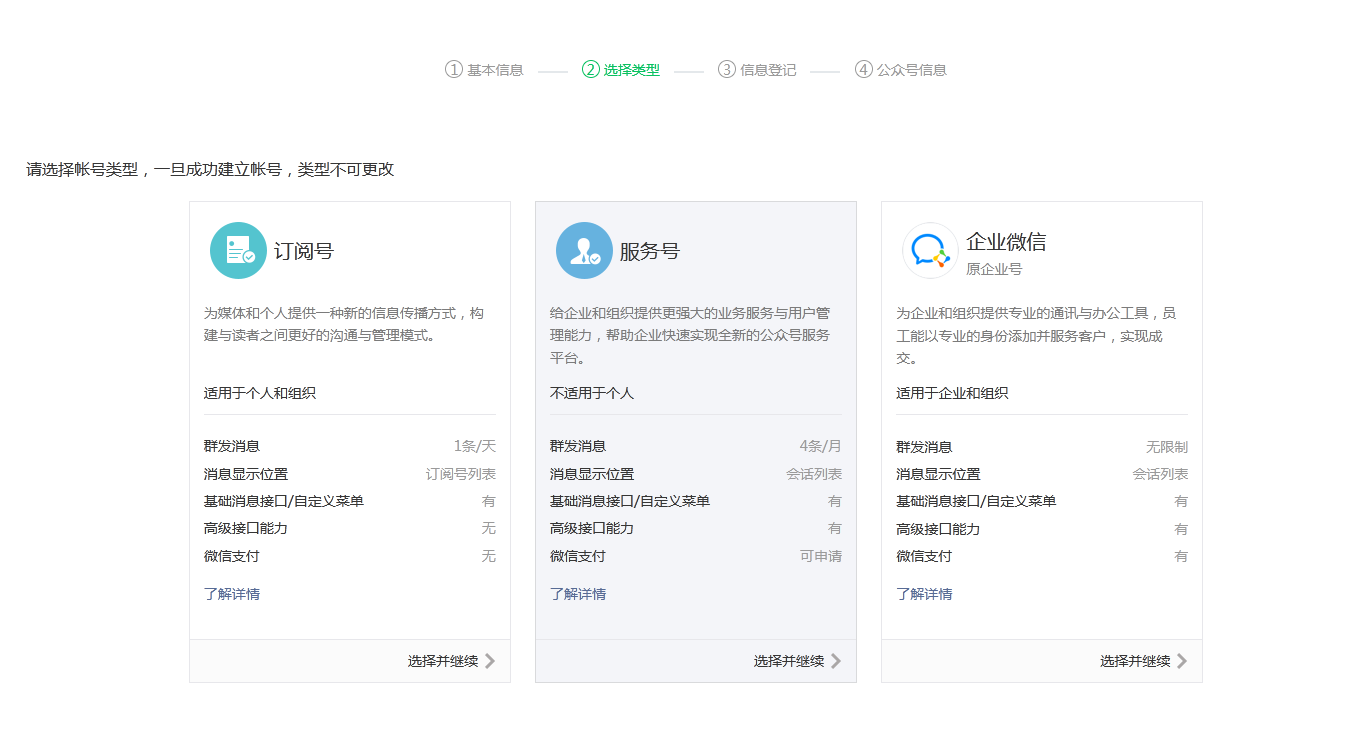
Task: Select the 选择类型 step label
Action: coord(632,70)
